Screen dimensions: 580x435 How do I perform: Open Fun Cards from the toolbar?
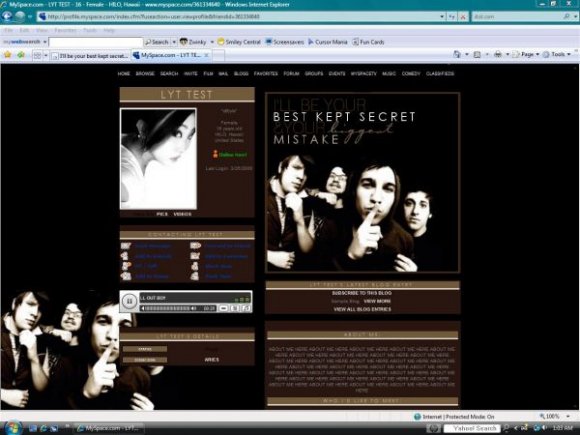[x=368, y=42]
